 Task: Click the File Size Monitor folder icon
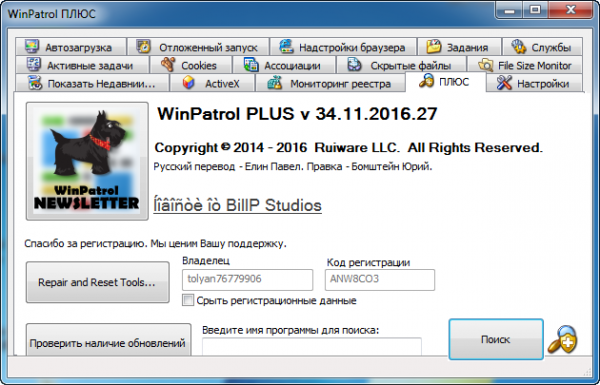click(486, 65)
